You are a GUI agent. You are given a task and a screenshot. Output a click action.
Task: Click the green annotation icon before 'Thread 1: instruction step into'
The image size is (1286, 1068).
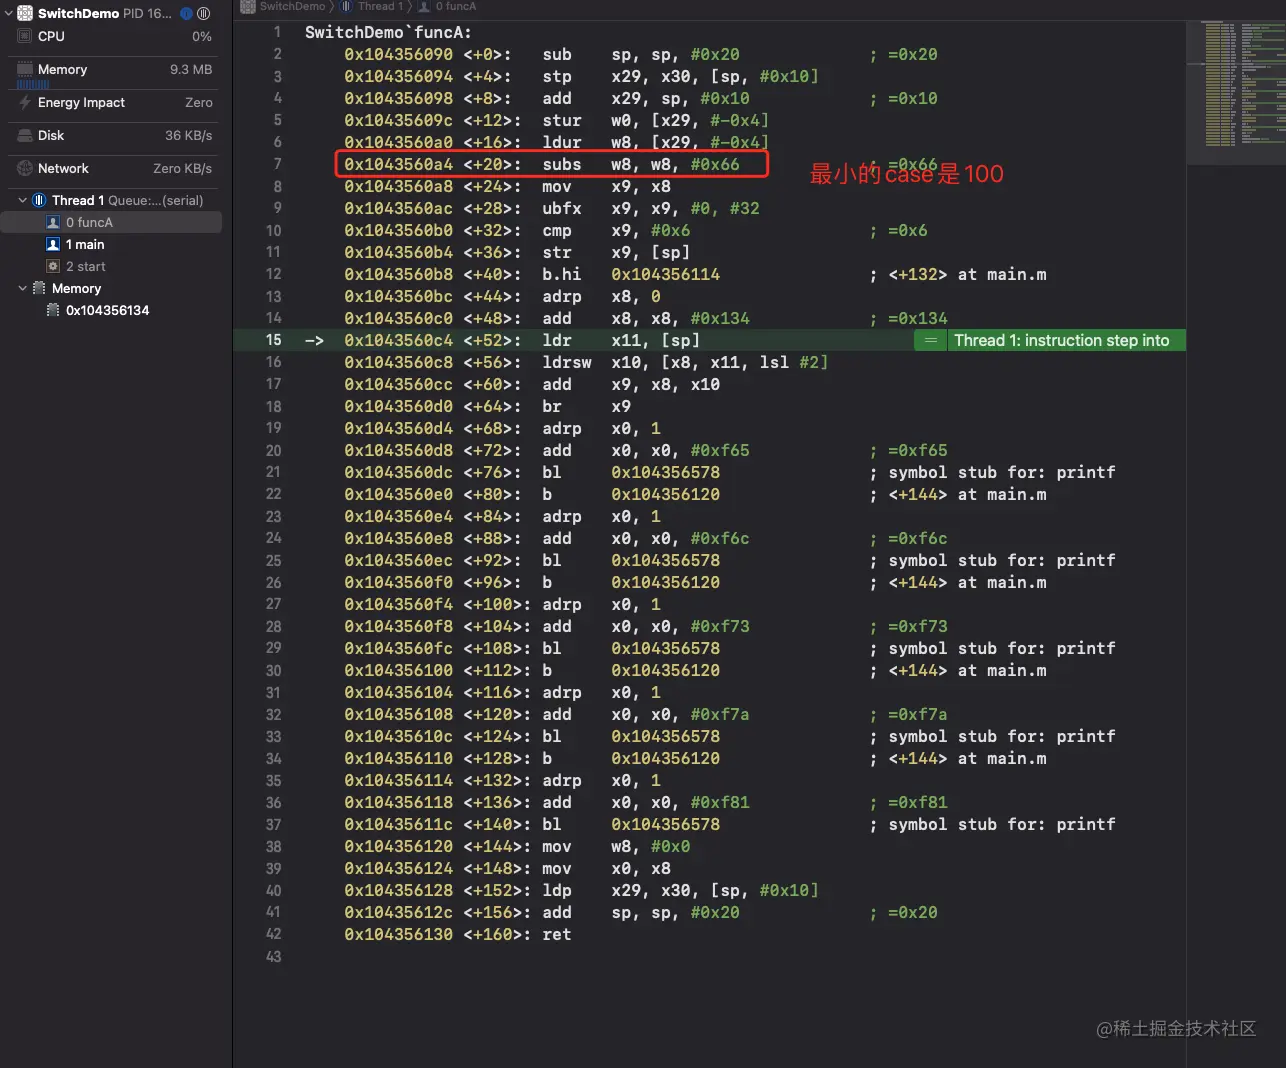931,340
